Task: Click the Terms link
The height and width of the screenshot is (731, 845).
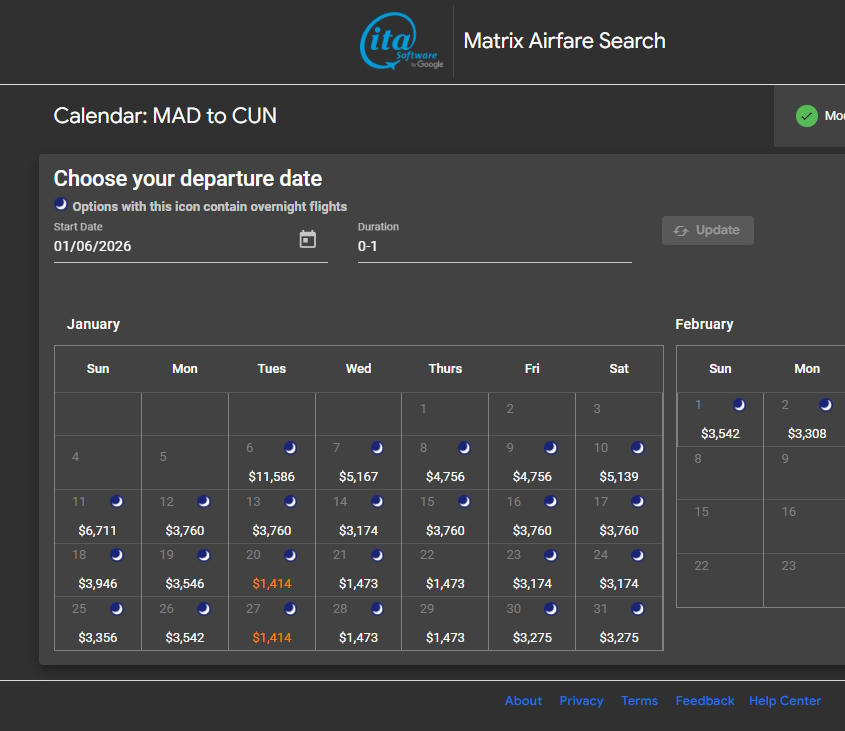Action: (639, 700)
